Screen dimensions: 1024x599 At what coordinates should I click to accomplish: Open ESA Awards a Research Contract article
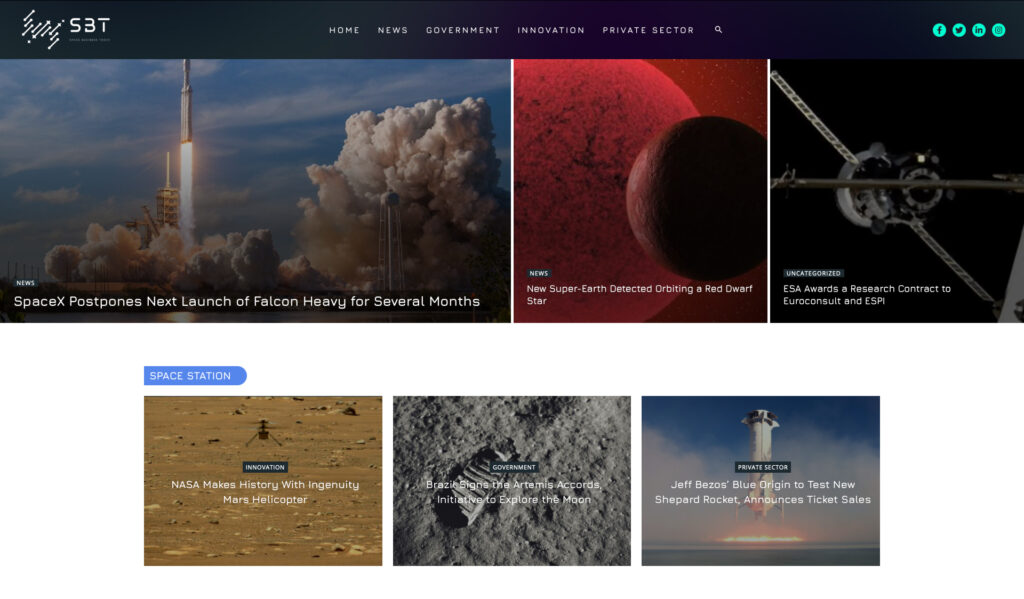pyautogui.click(x=867, y=295)
